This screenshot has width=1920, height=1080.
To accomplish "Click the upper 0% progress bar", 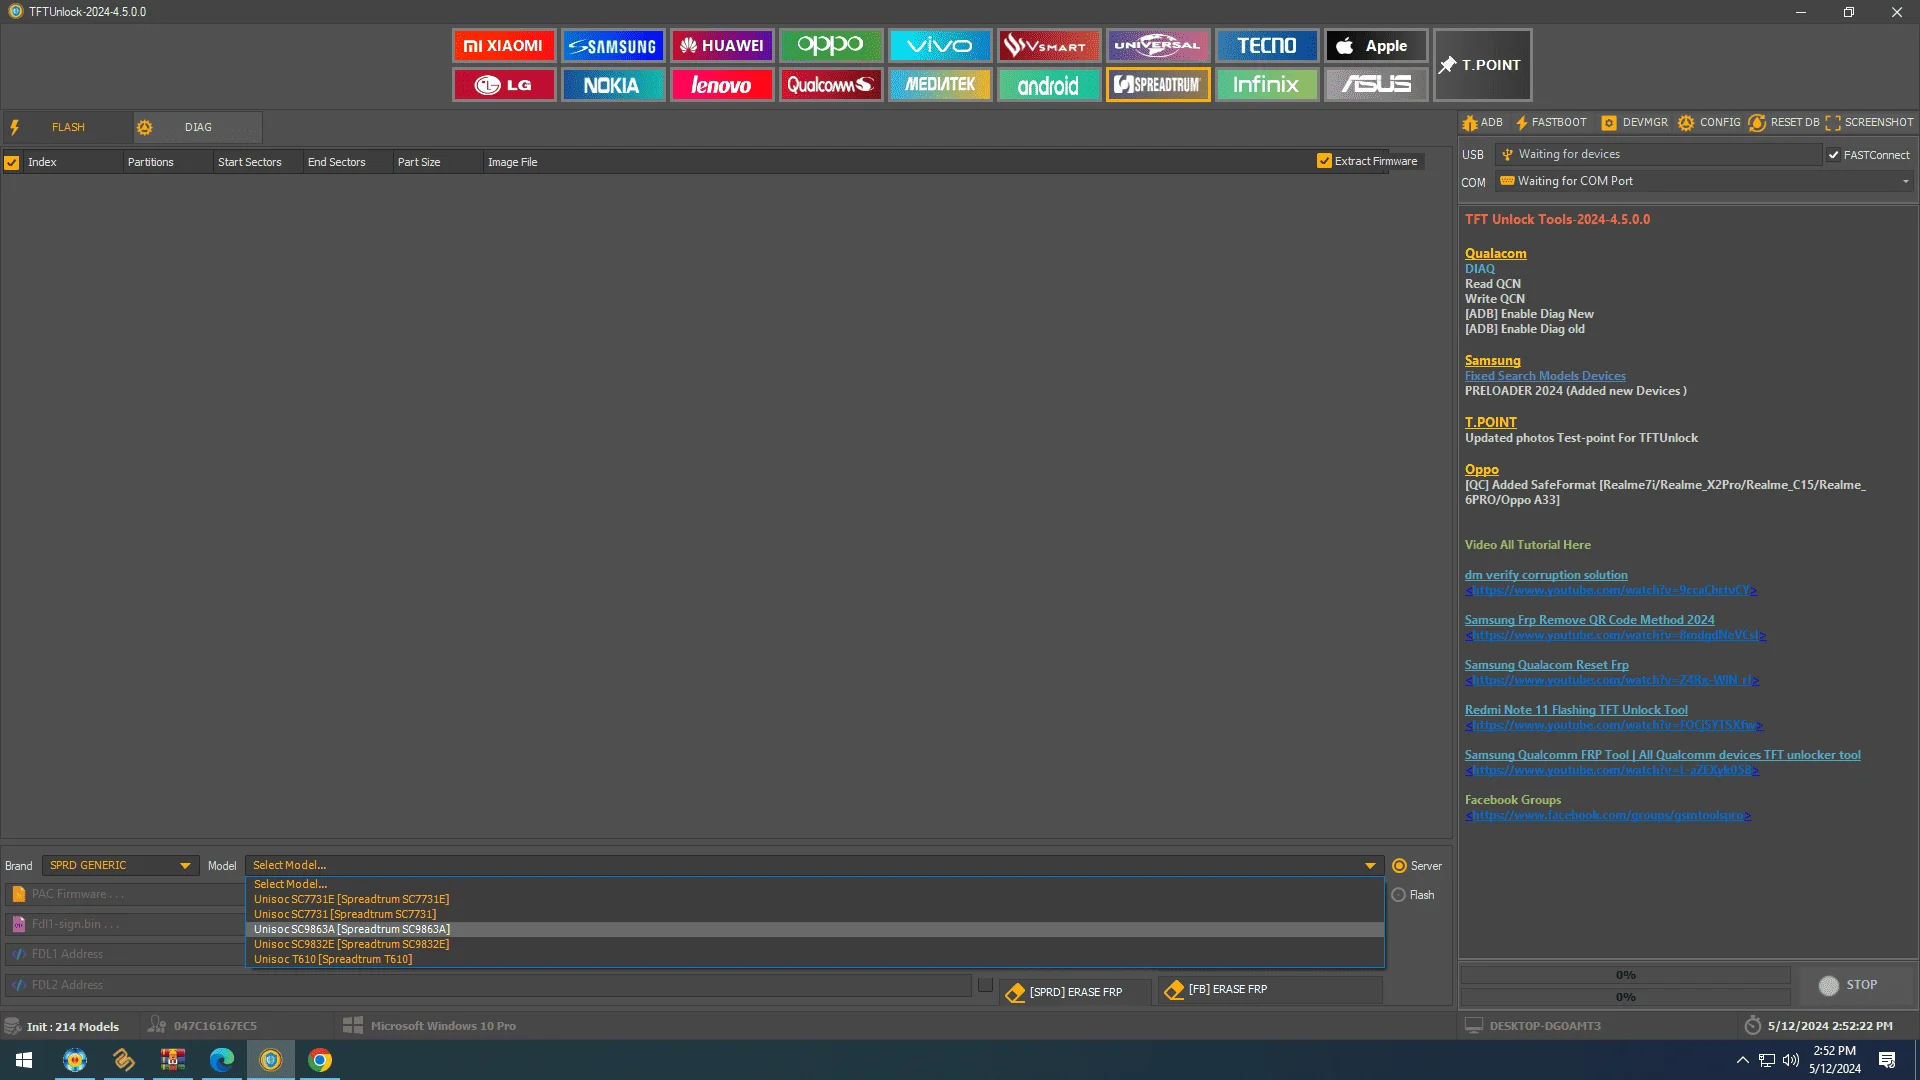I will tap(1625, 975).
